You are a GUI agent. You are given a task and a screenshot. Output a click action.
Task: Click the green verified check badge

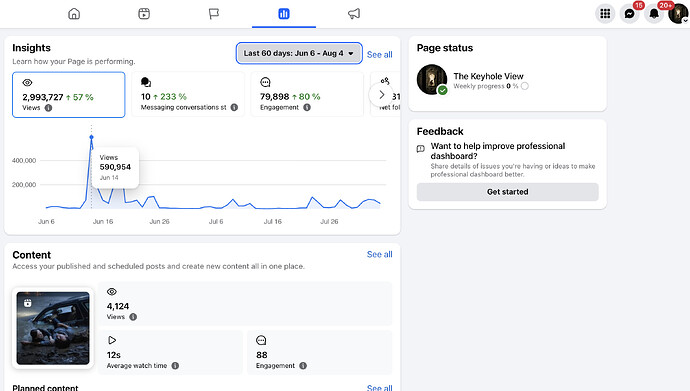443,90
